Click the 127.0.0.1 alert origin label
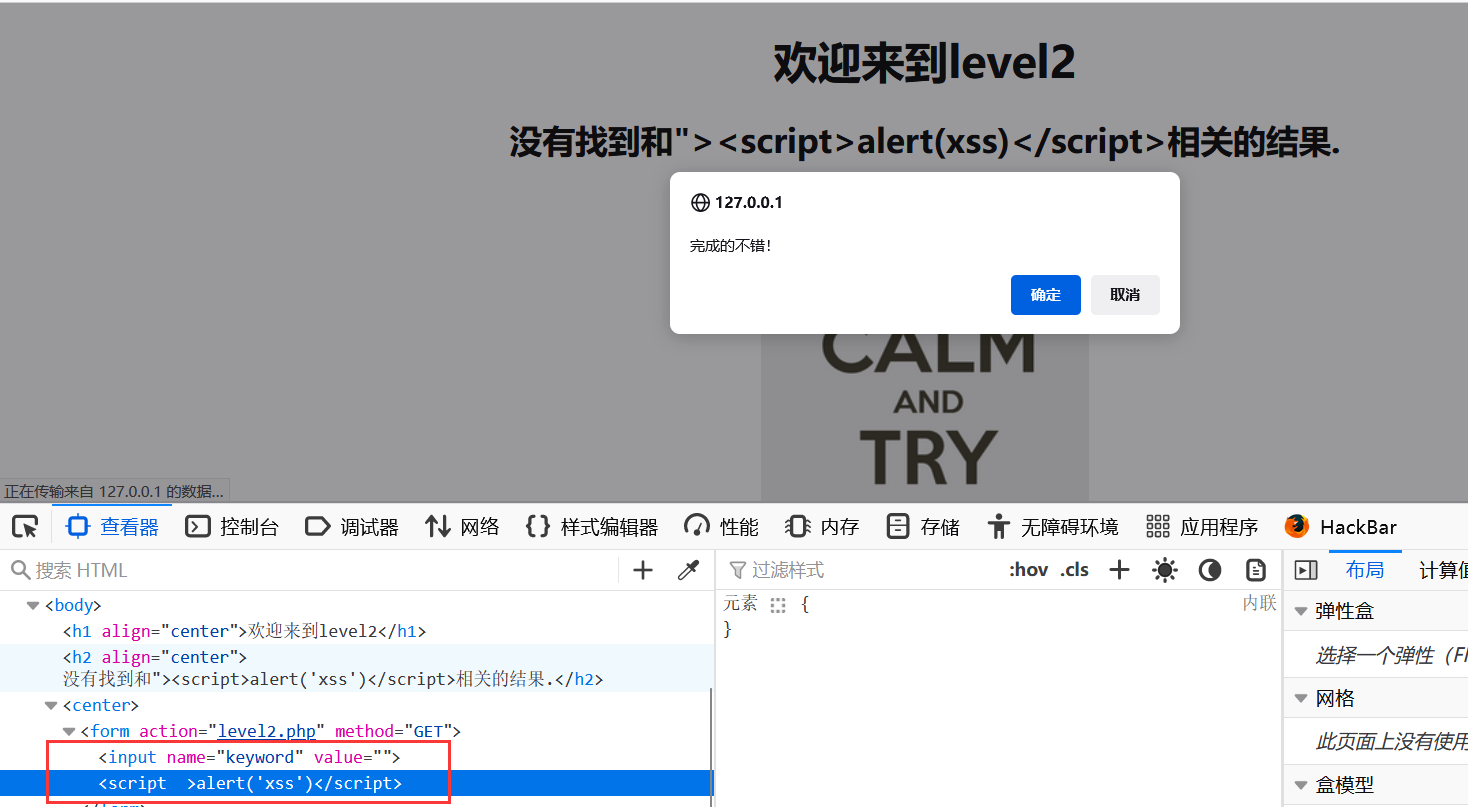Screen dimensions: 1468x807 click(749, 202)
